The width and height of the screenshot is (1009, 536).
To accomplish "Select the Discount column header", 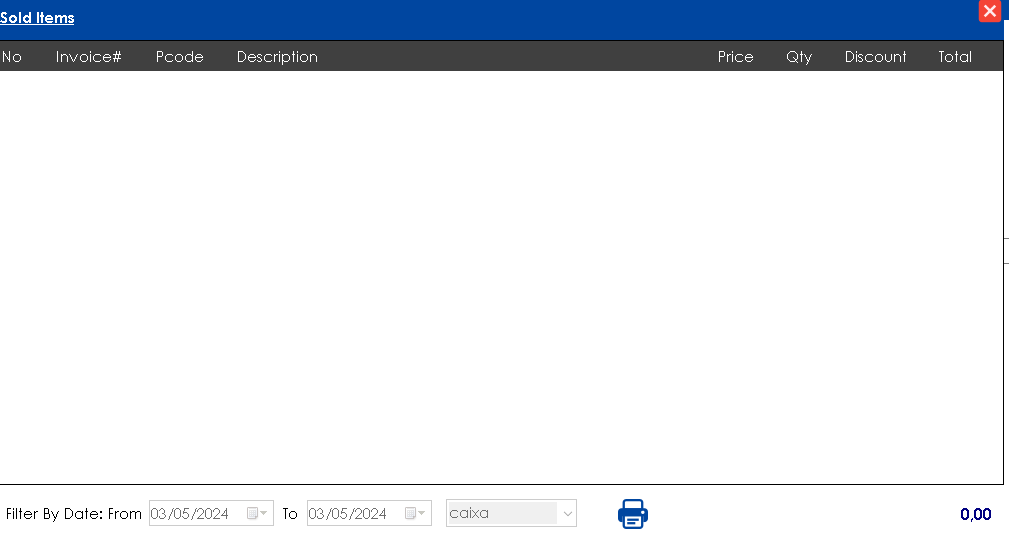I will click(875, 57).
